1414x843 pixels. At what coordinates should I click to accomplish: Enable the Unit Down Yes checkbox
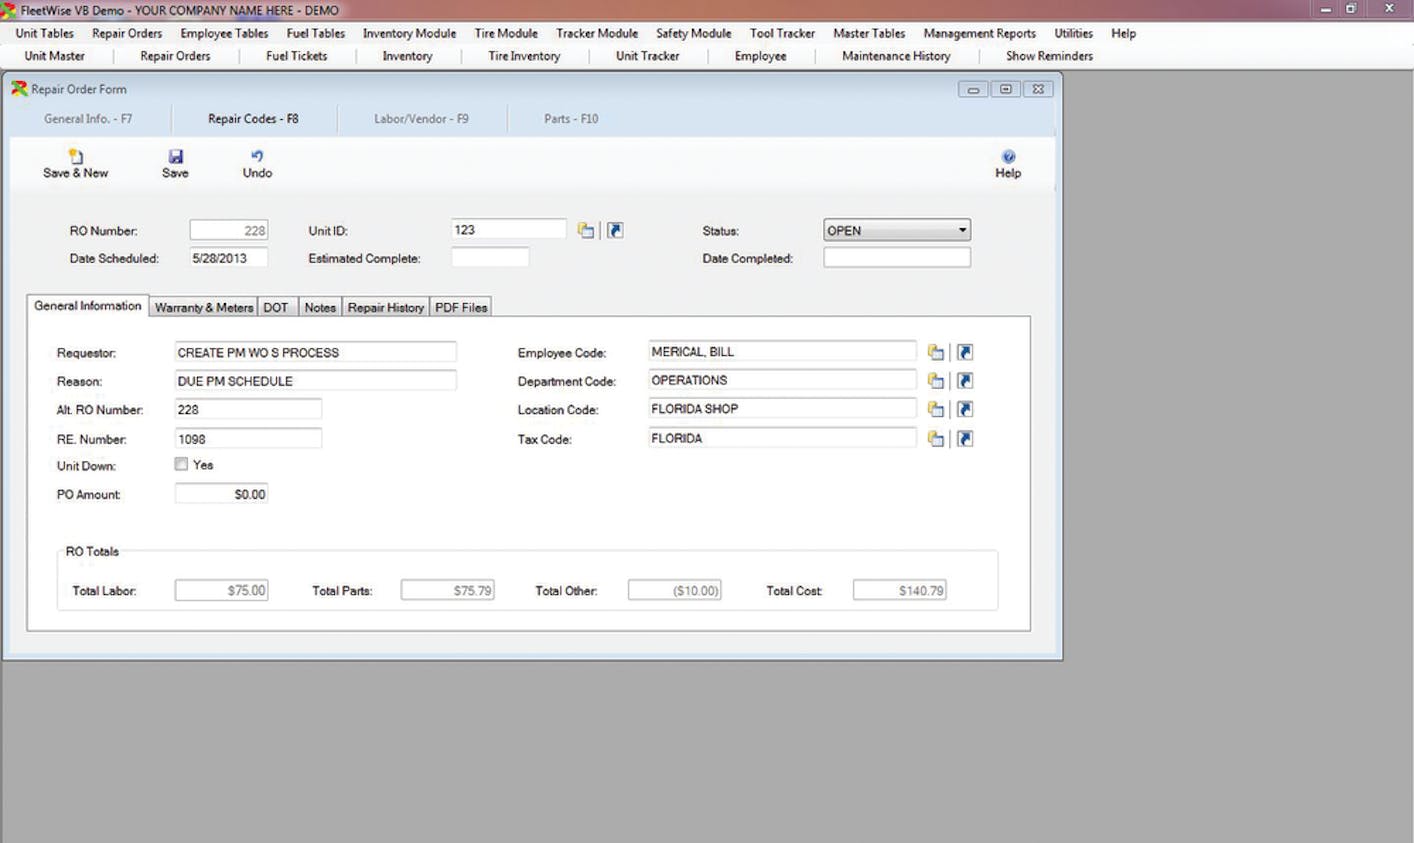tap(182, 463)
